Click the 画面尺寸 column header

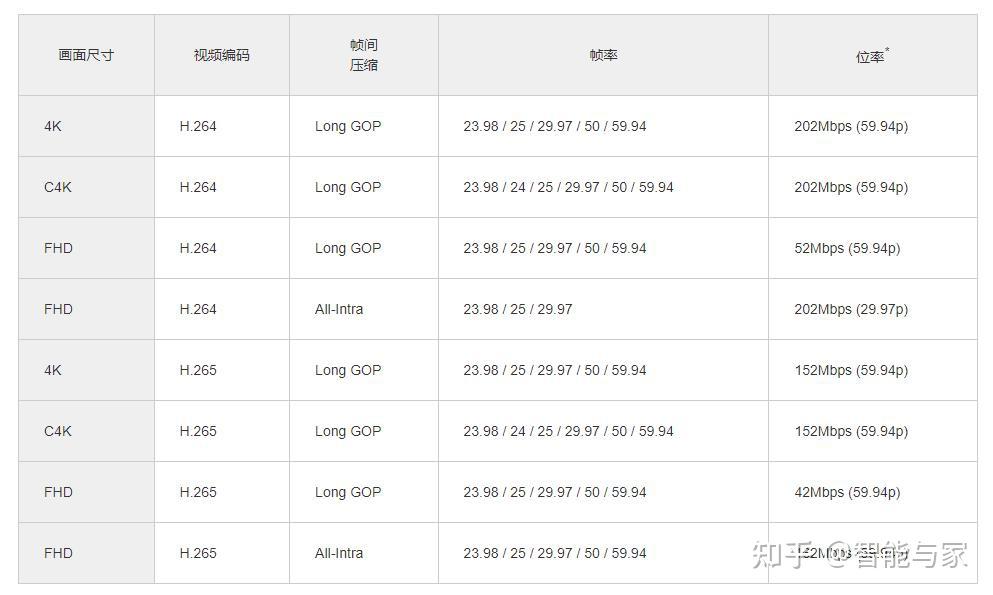[86, 55]
